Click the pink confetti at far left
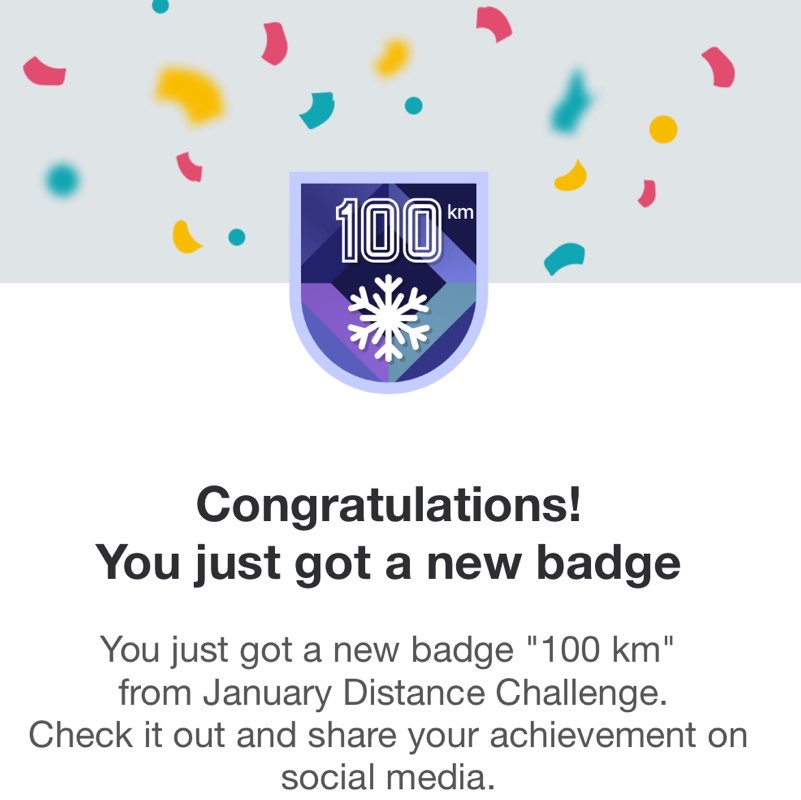The width and height of the screenshot is (801, 800). click(45, 71)
